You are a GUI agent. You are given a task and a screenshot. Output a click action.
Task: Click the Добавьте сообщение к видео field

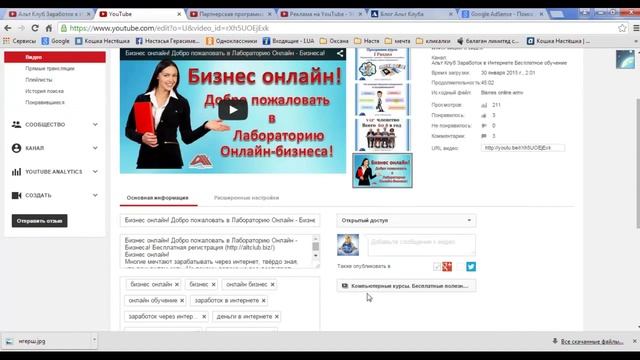421,245
